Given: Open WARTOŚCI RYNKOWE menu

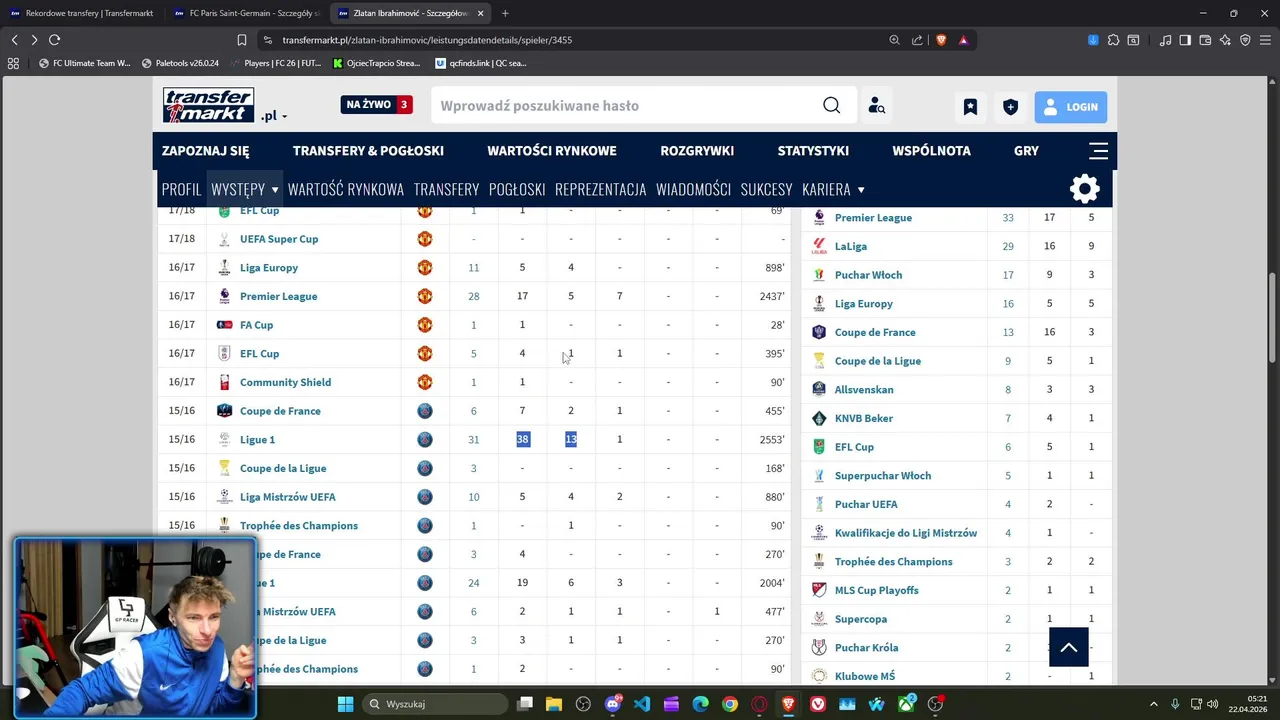Looking at the screenshot, I should click(552, 151).
